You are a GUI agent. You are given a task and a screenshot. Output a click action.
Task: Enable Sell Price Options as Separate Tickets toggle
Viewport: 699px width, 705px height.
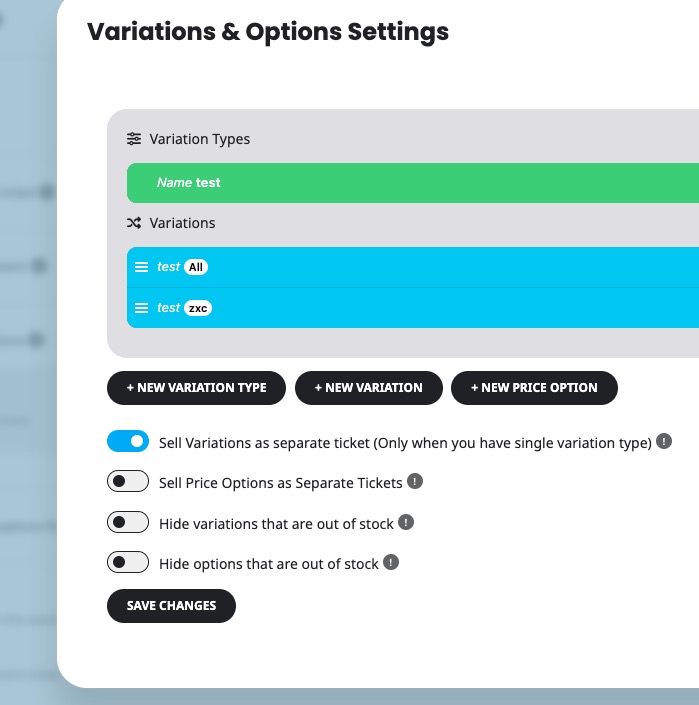pyautogui.click(x=128, y=482)
